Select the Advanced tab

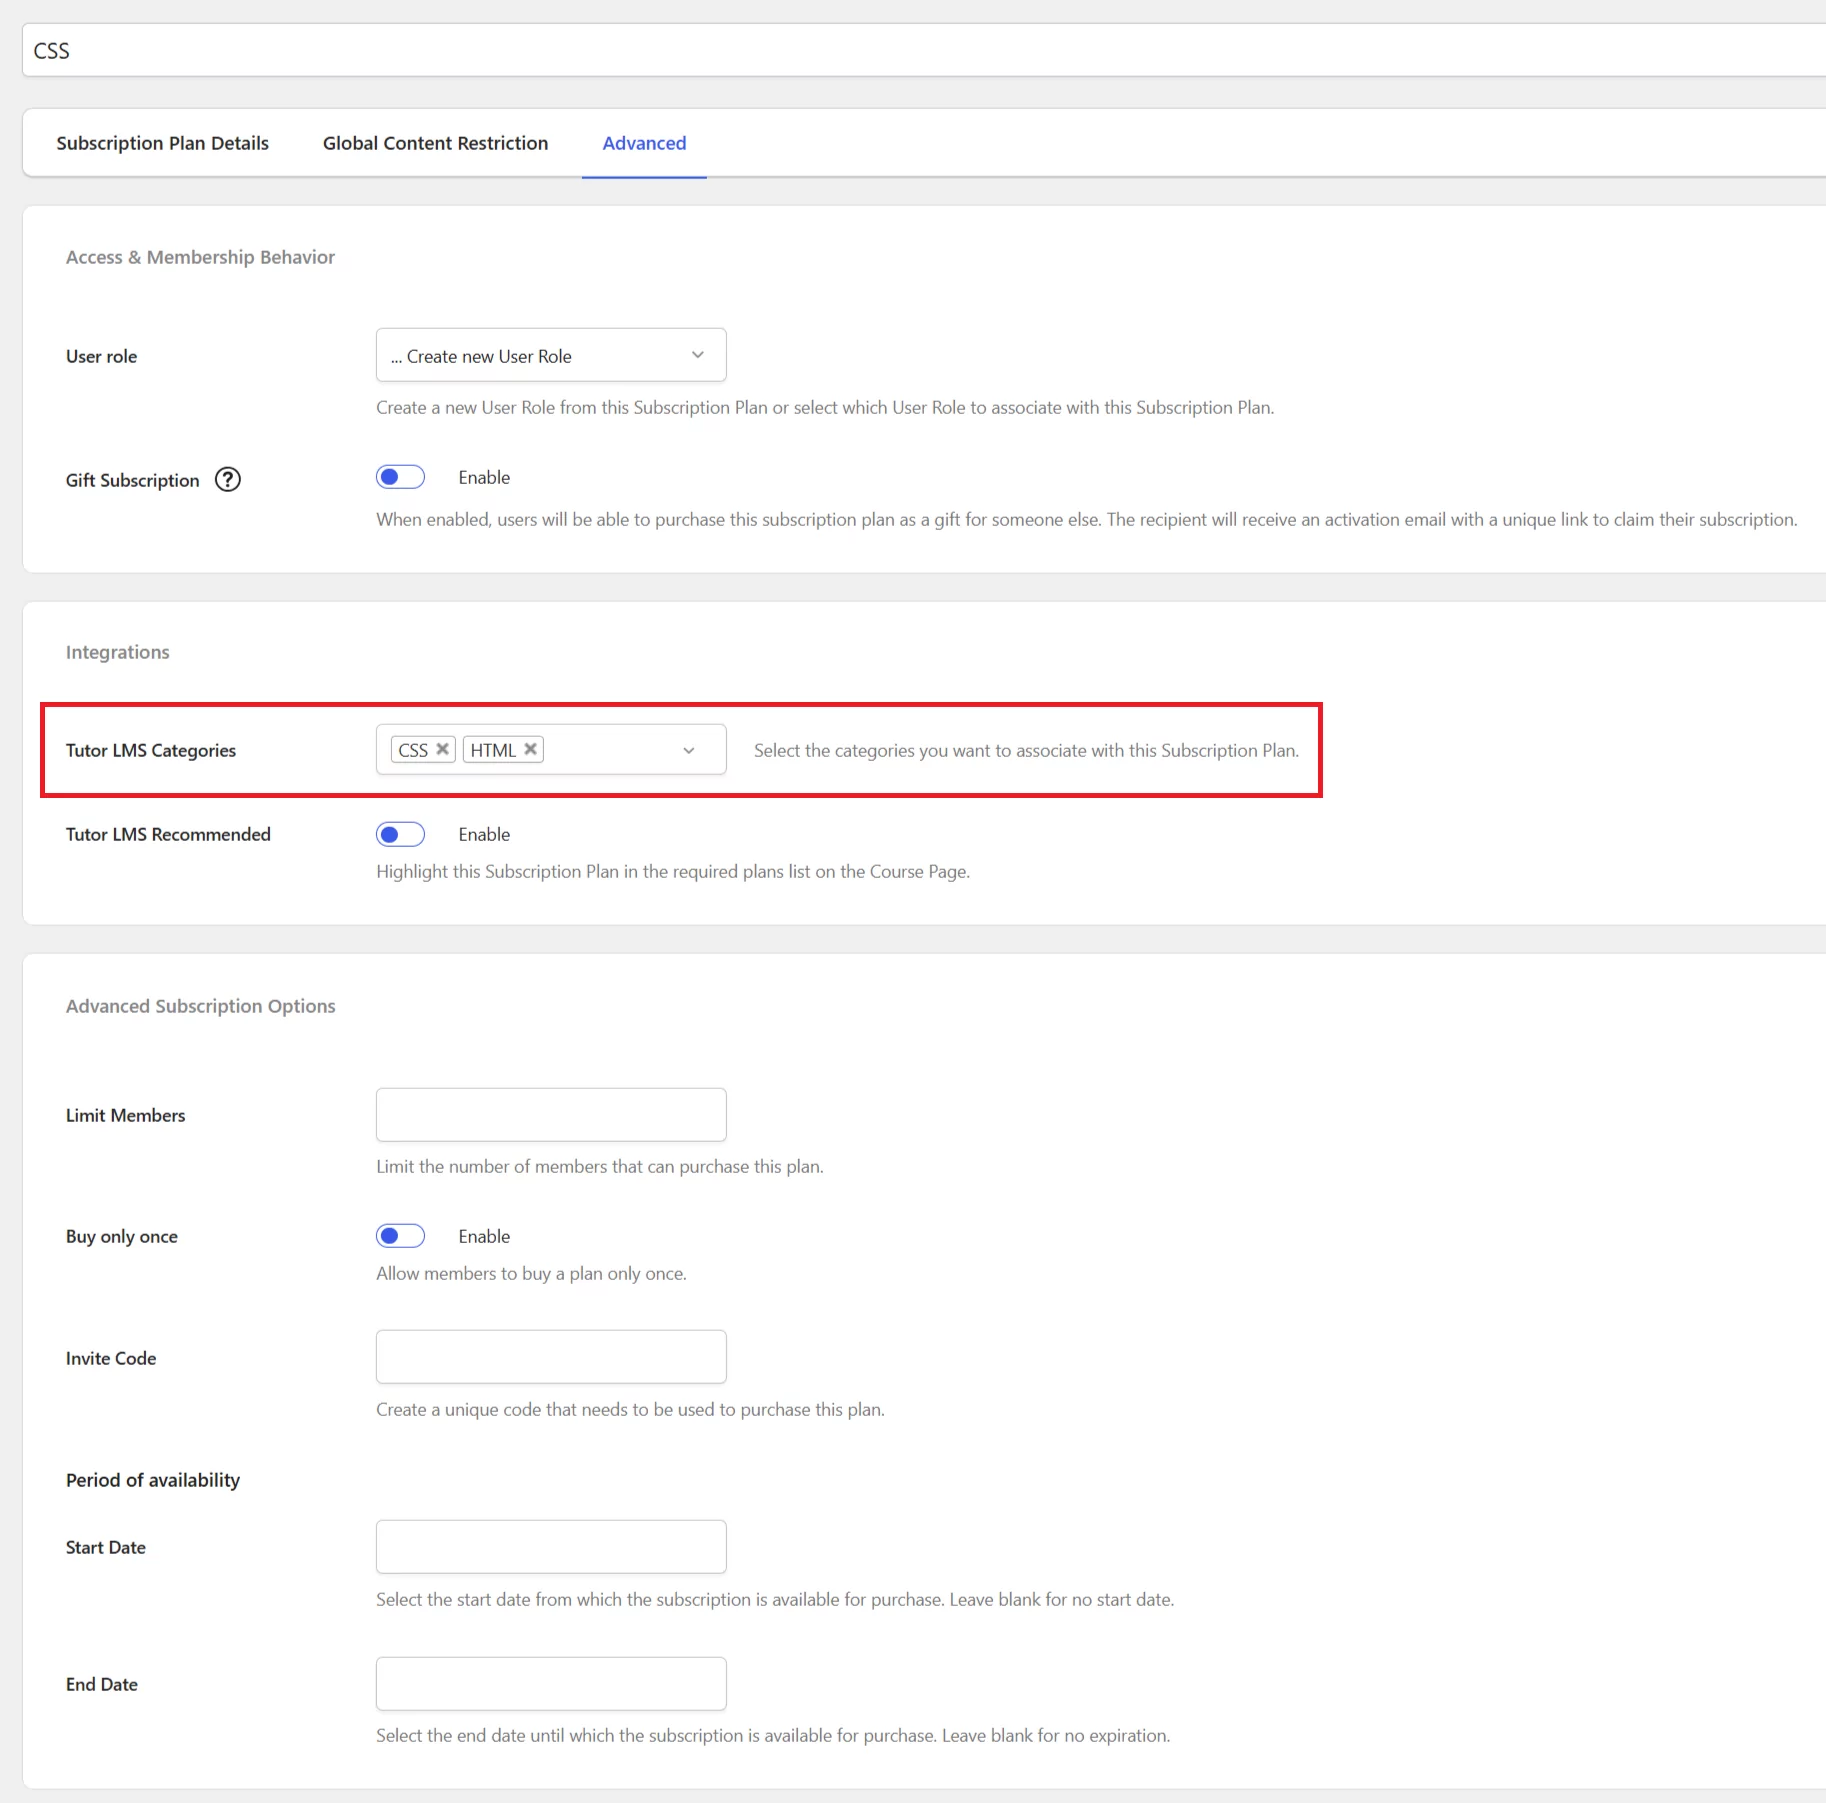644,143
